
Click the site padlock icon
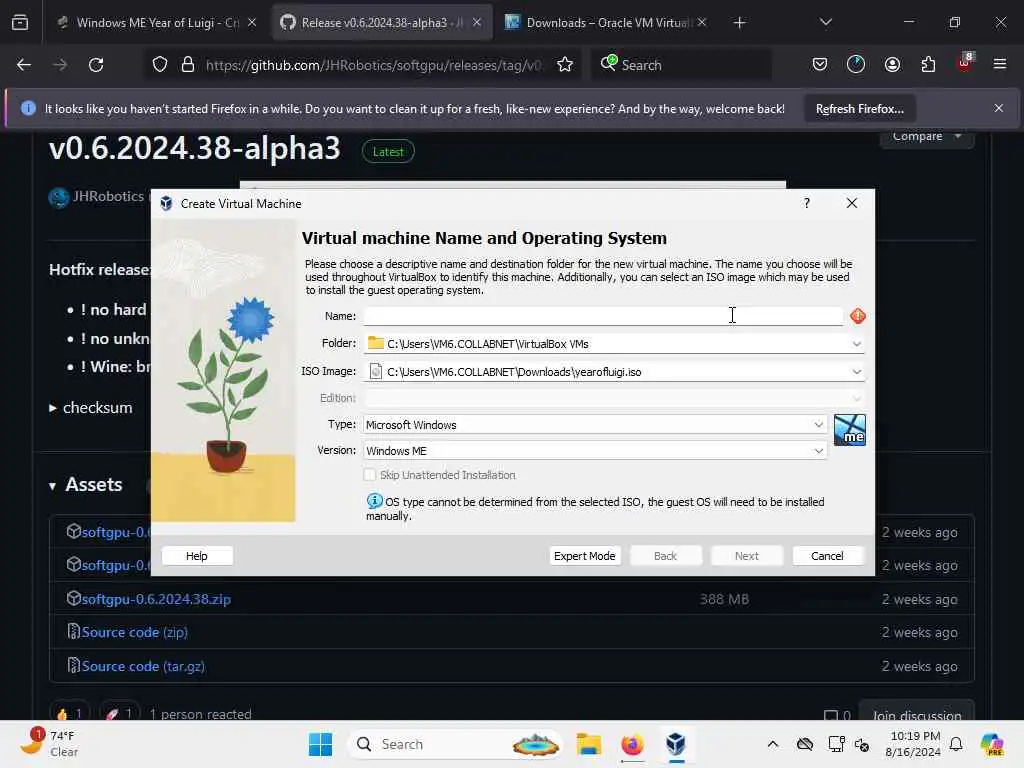tap(188, 65)
